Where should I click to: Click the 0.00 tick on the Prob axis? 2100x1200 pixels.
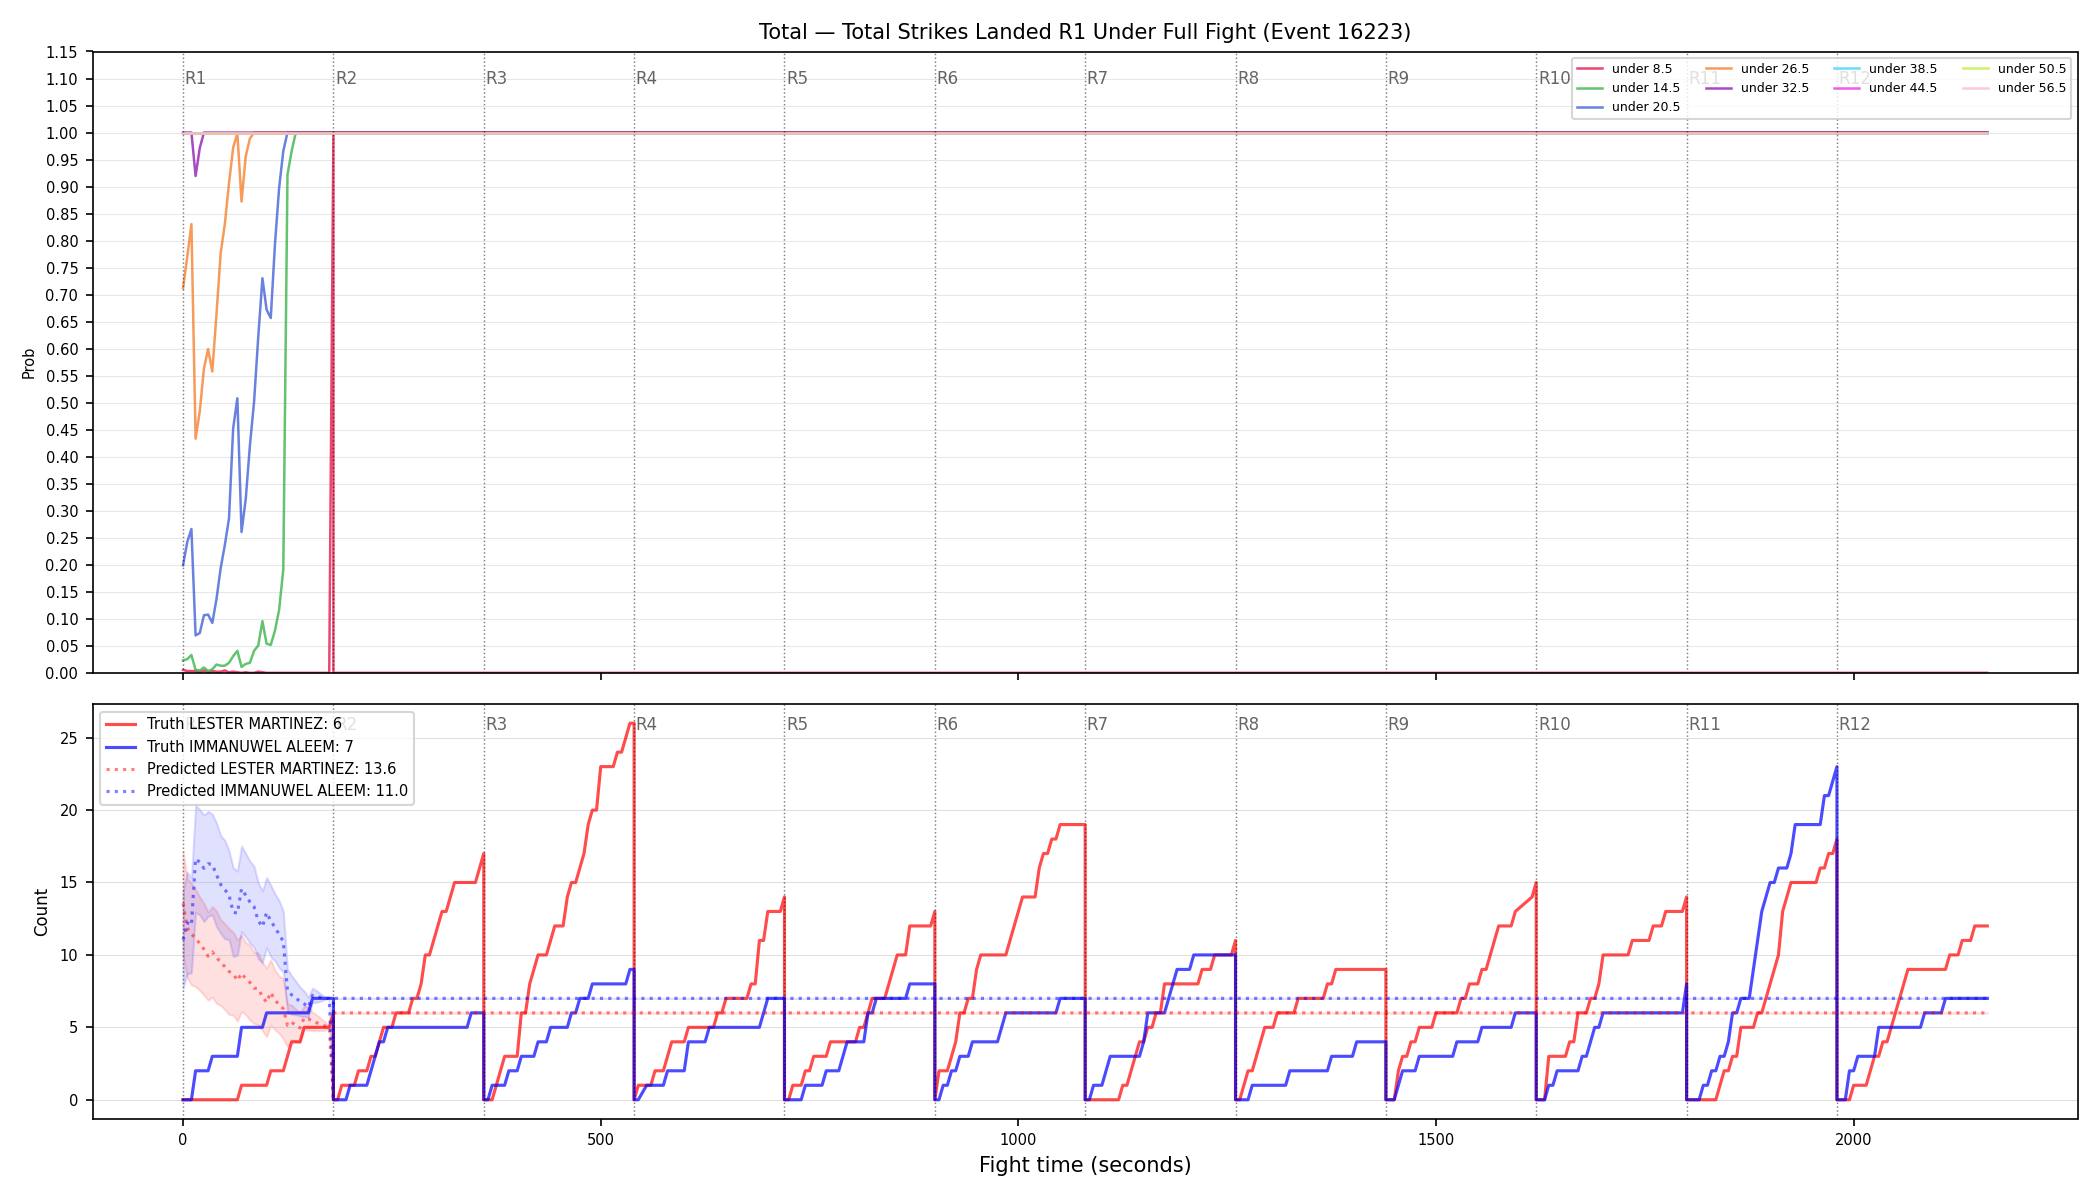click(62, 673)
